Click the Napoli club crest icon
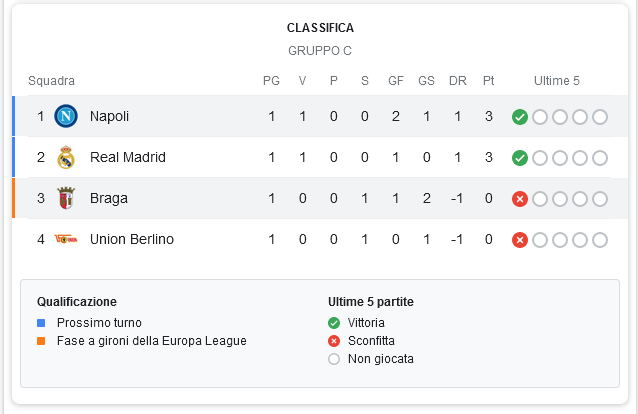This screenshot has width=638, height=414. pos(66,116)
